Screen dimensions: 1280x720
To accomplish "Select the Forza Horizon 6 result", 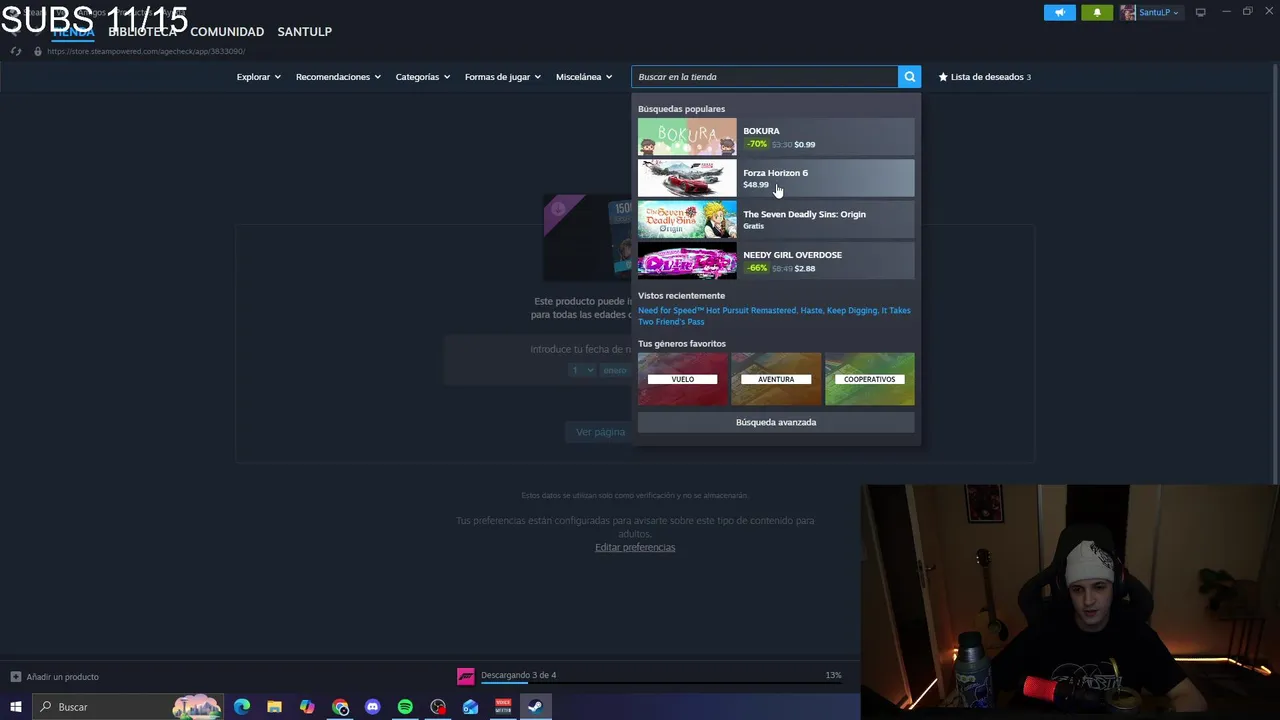I will [x=776, y=178].
